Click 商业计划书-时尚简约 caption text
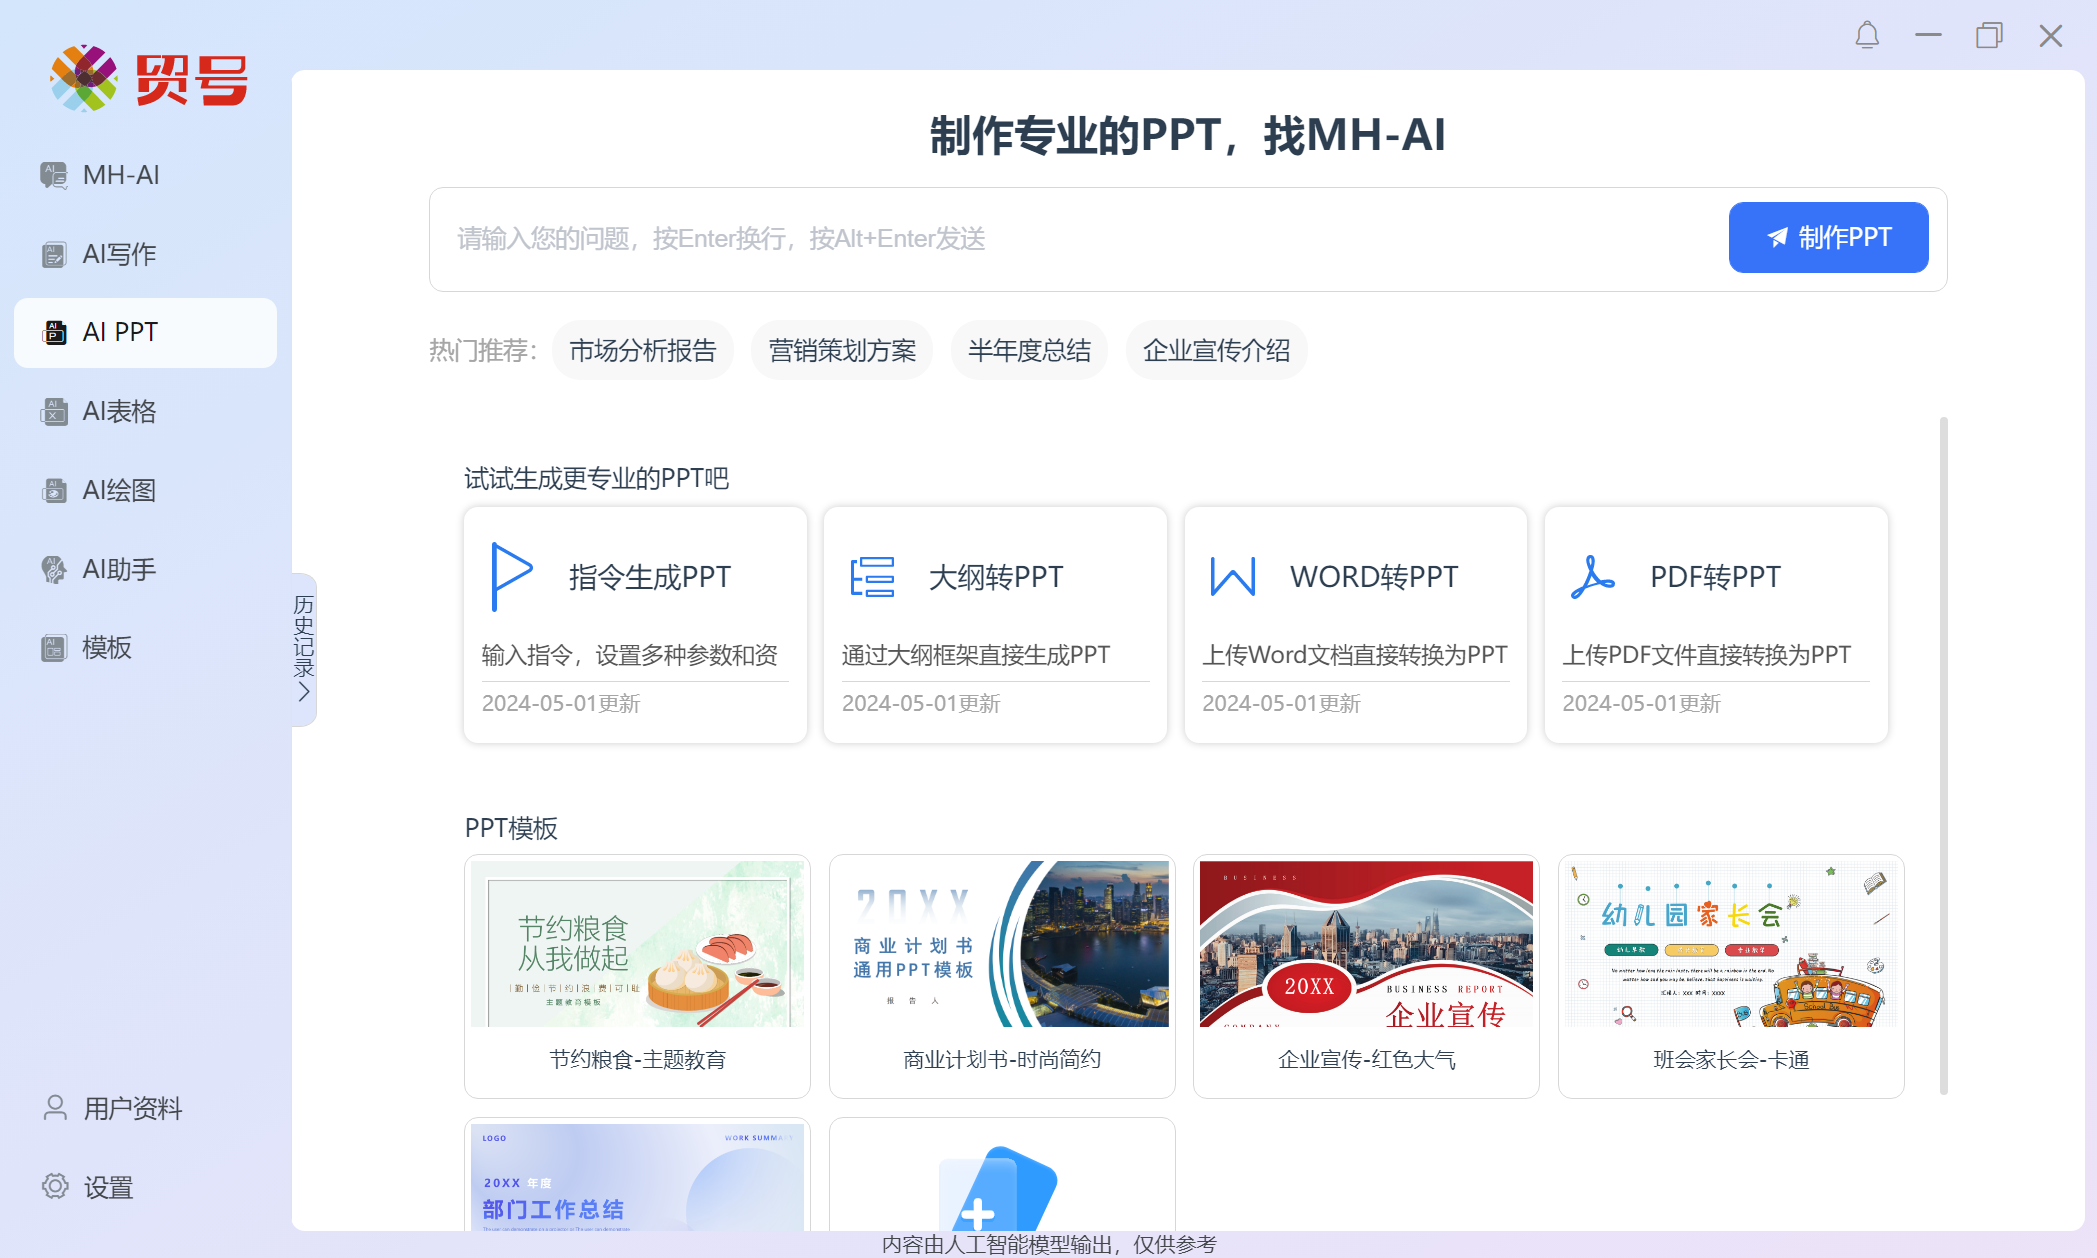This screenshot has height=1258, width=2097. click(x=1002, y=1060)
